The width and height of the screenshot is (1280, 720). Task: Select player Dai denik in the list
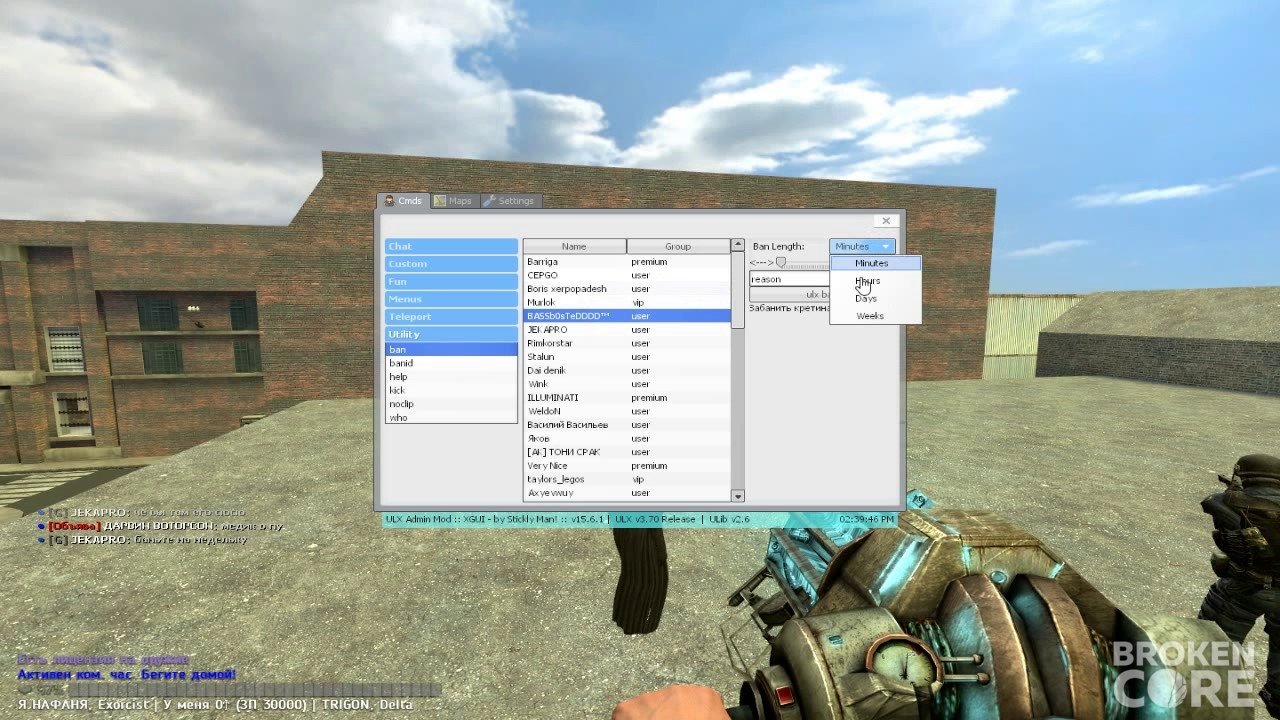pyautogui.click(x=627, y=370)
